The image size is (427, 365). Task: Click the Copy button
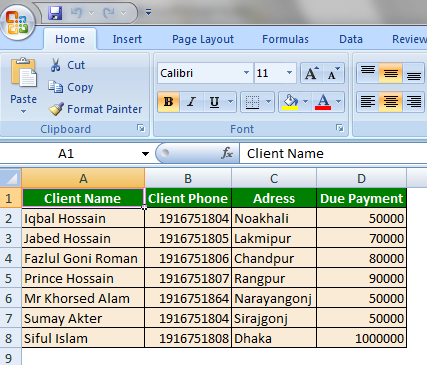click(x=71, y=87)
